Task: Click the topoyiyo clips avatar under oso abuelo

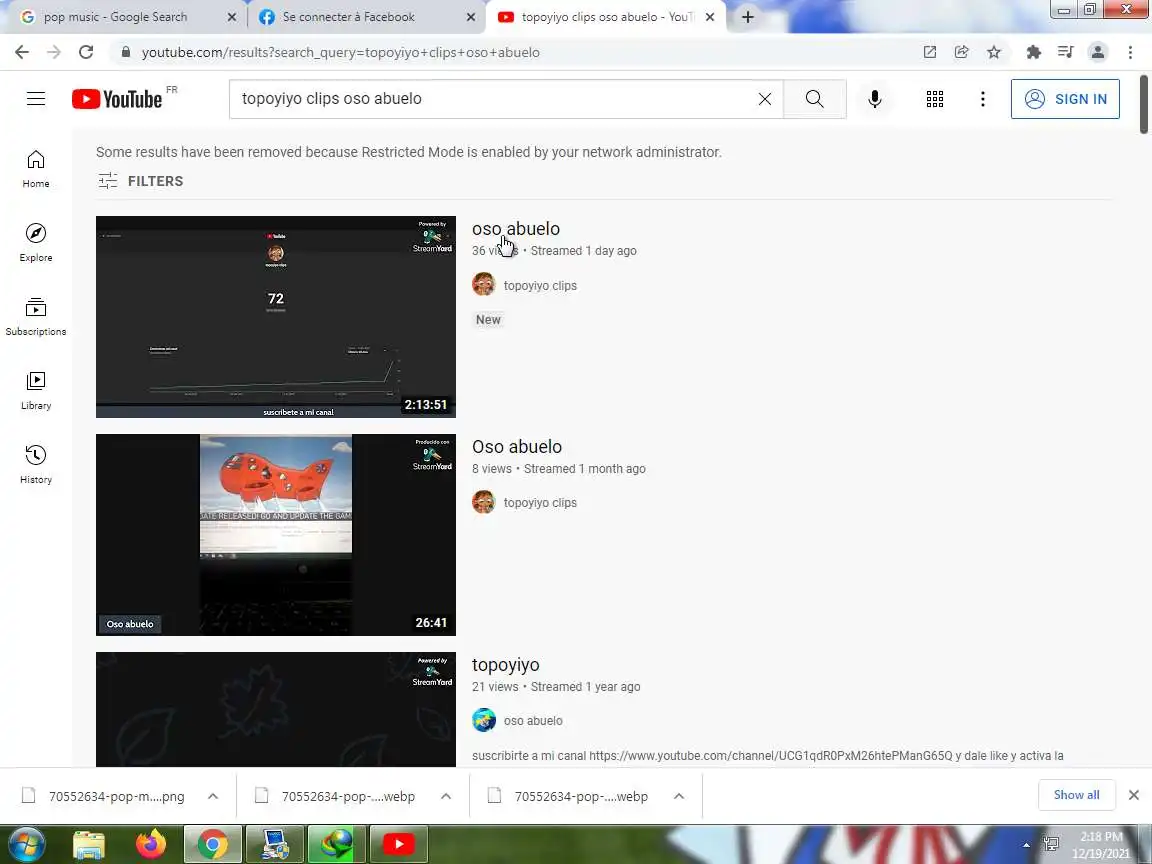Action: tap(483, 284)
